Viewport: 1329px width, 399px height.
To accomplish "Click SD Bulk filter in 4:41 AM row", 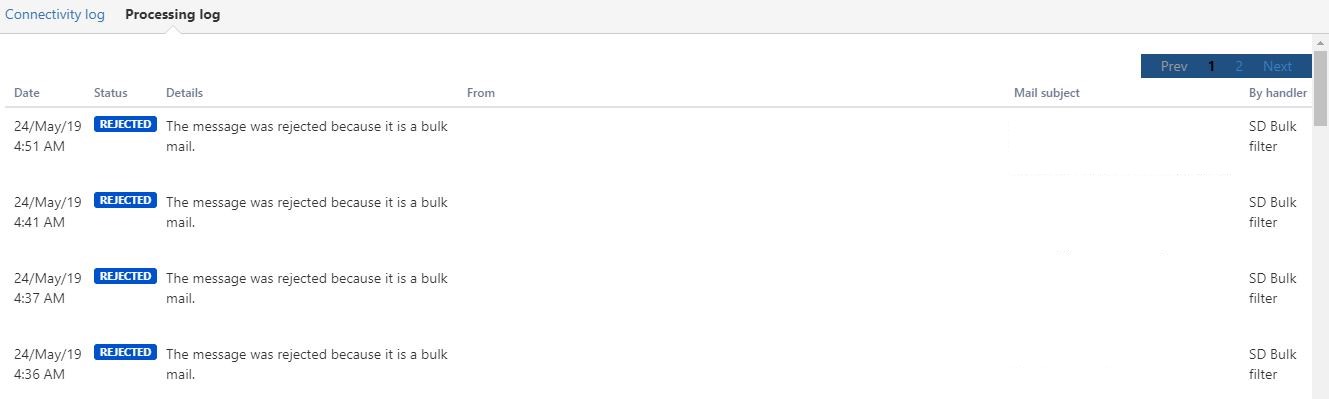I will (1273, 212).
